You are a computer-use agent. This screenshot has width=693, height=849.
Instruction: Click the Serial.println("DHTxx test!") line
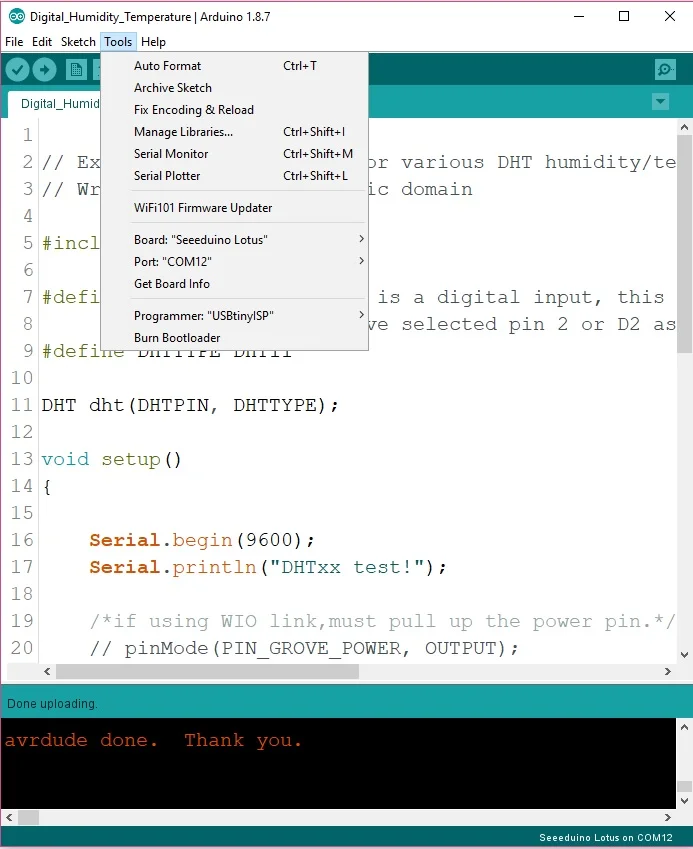(x=268, y=567)
